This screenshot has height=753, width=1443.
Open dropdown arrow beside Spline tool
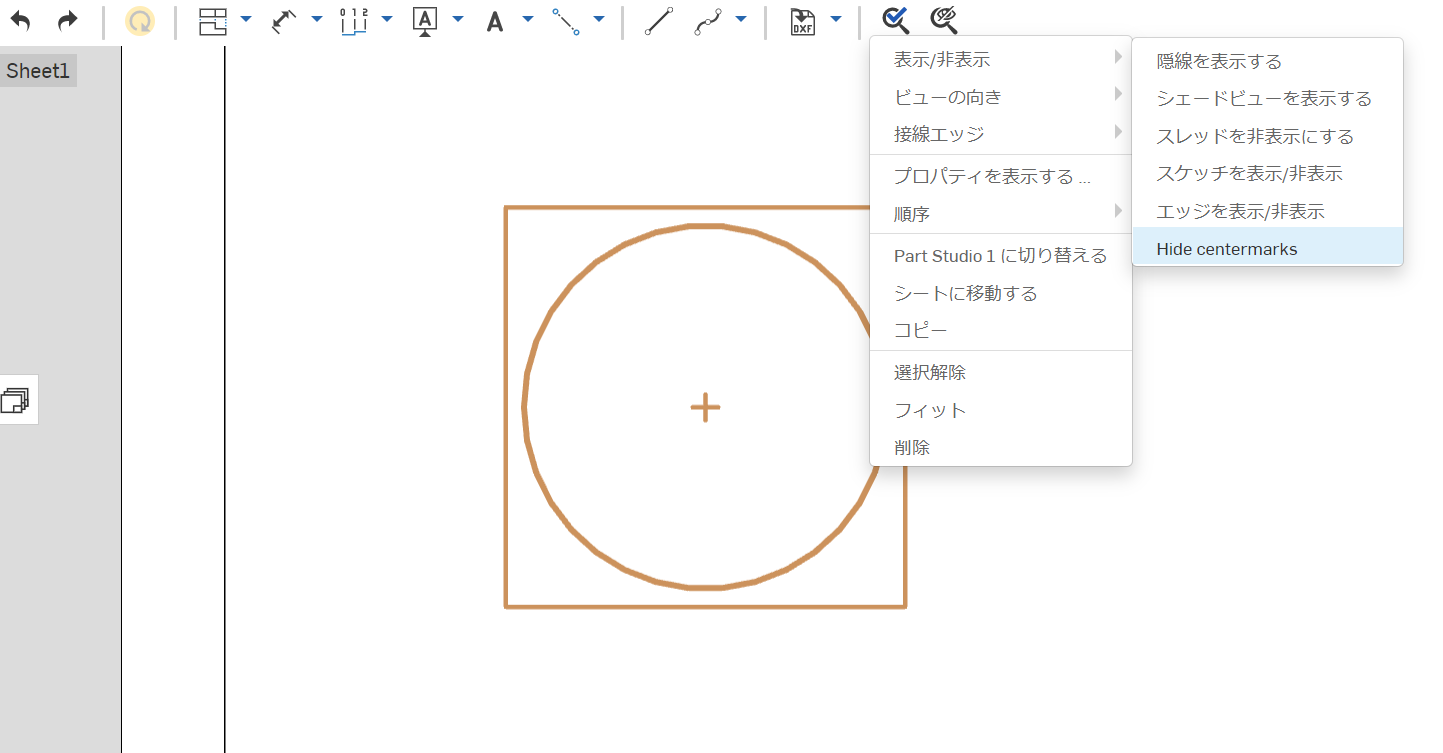click(x=742, y=19)
